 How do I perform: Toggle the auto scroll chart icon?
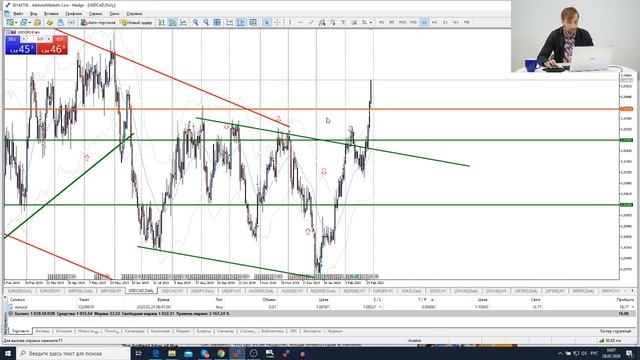click(230, 22)
